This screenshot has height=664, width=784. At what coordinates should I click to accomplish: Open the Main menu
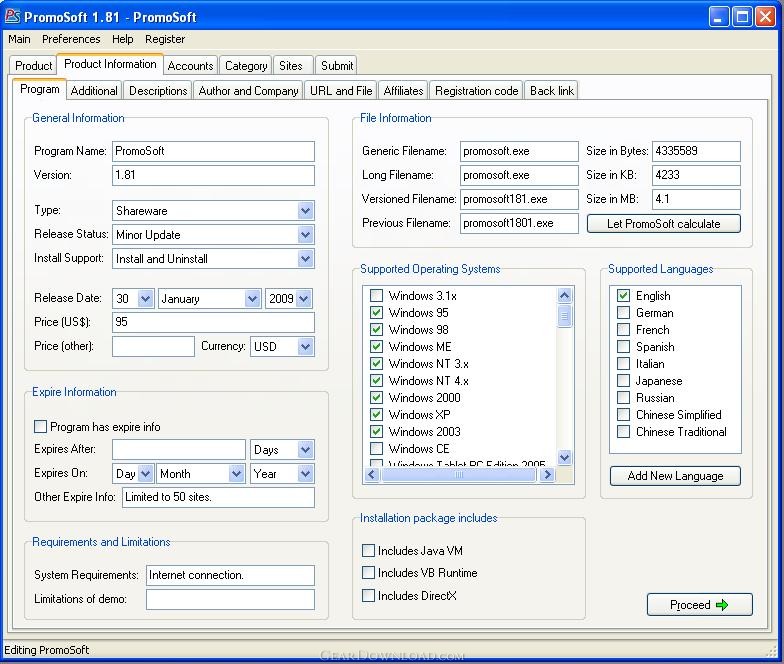(x=19, y=39)
